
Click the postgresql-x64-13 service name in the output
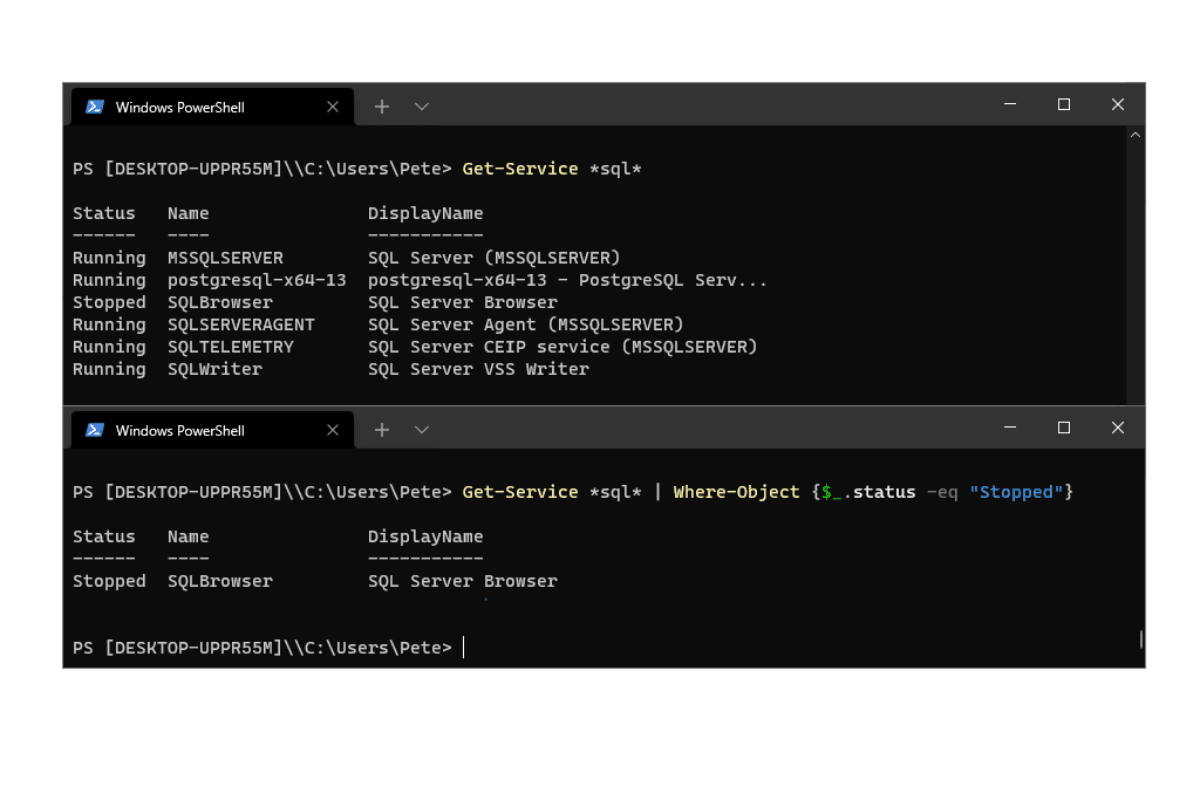pos(257,280)
